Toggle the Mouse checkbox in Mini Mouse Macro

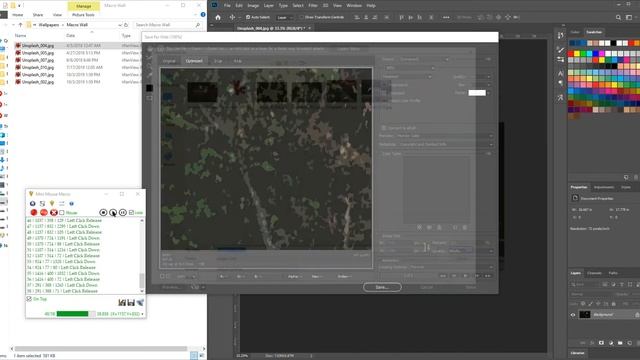coord(62,213)
